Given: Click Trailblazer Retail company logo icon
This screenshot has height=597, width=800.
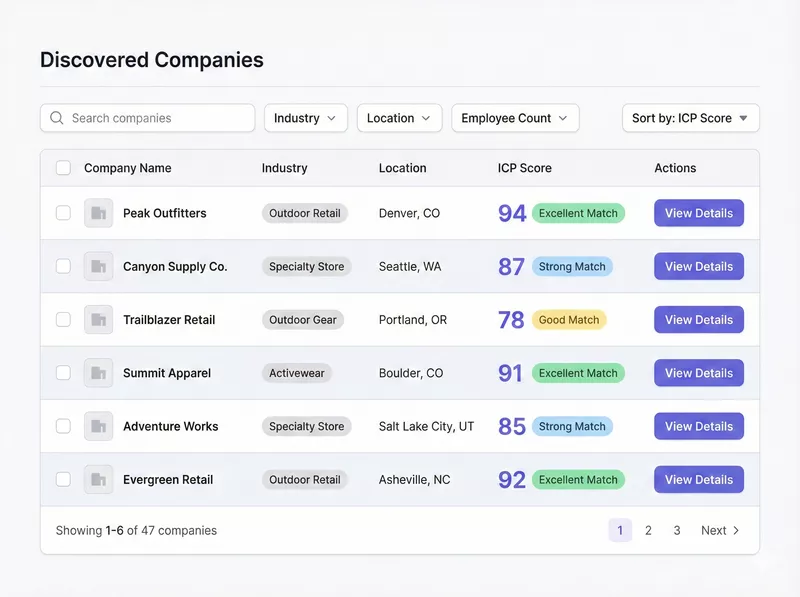Looking at the screenshot, I should pos(98,320).
